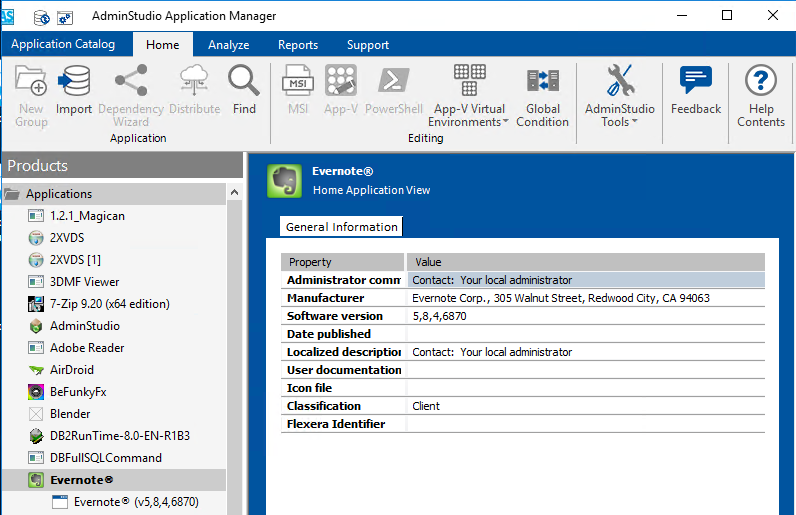Click the Evernote® title in the header
The width and height of the screenshot is (796, 515).
coord(343,171)
